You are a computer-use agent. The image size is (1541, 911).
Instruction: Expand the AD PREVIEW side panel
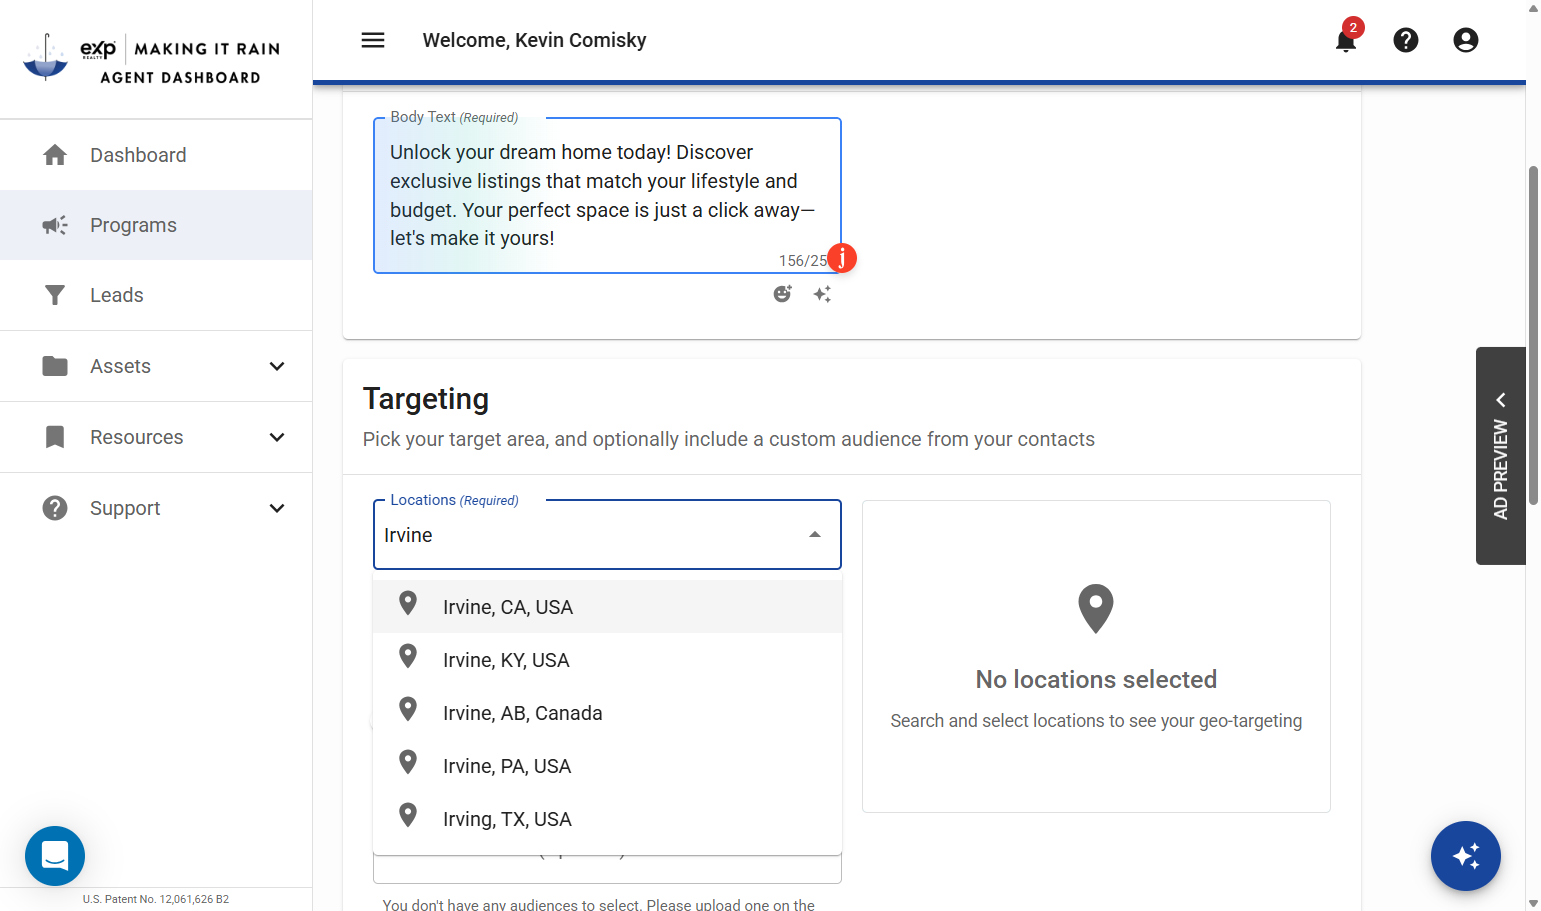point(1501,456)
